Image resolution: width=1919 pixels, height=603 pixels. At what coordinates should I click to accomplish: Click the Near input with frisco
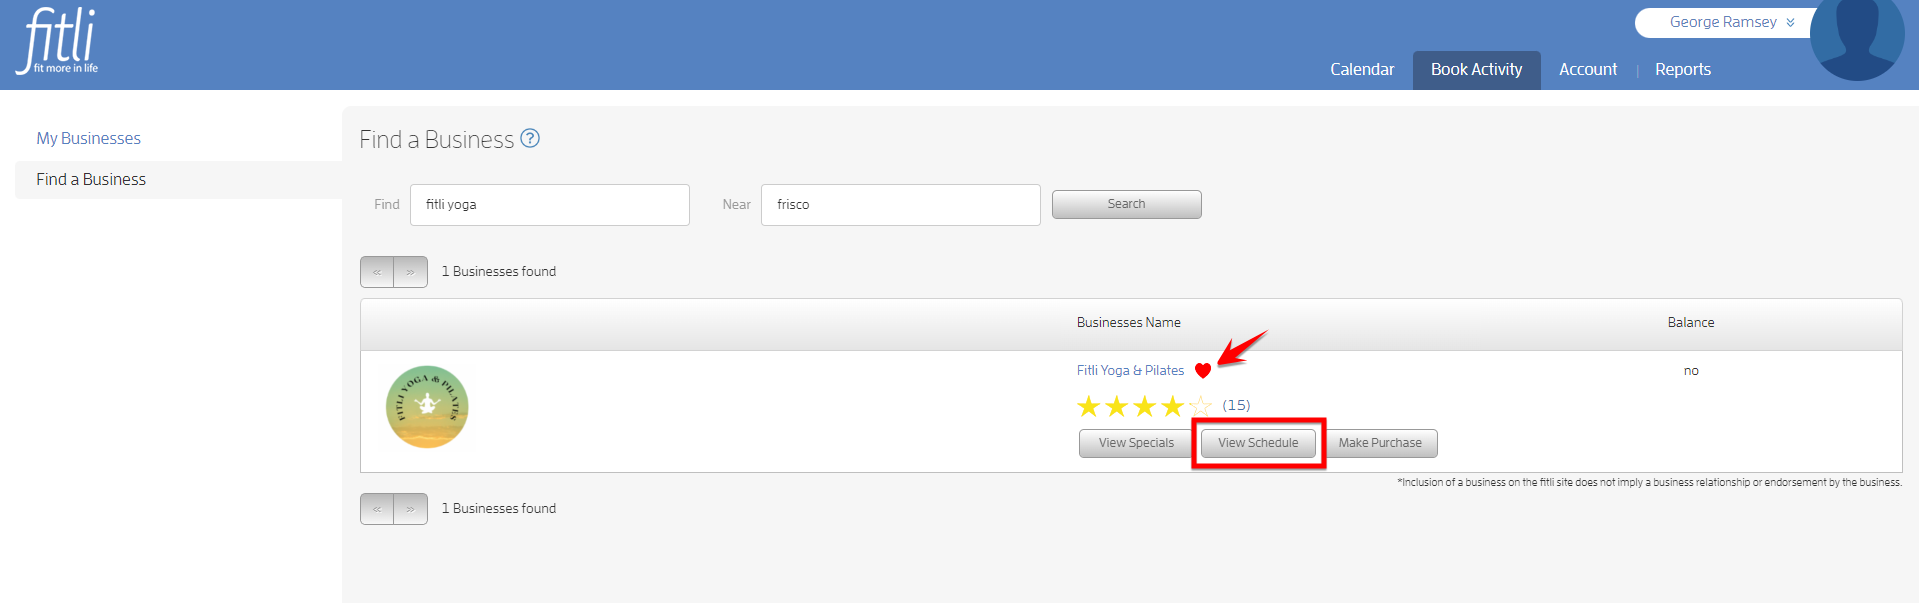(900, 205)
